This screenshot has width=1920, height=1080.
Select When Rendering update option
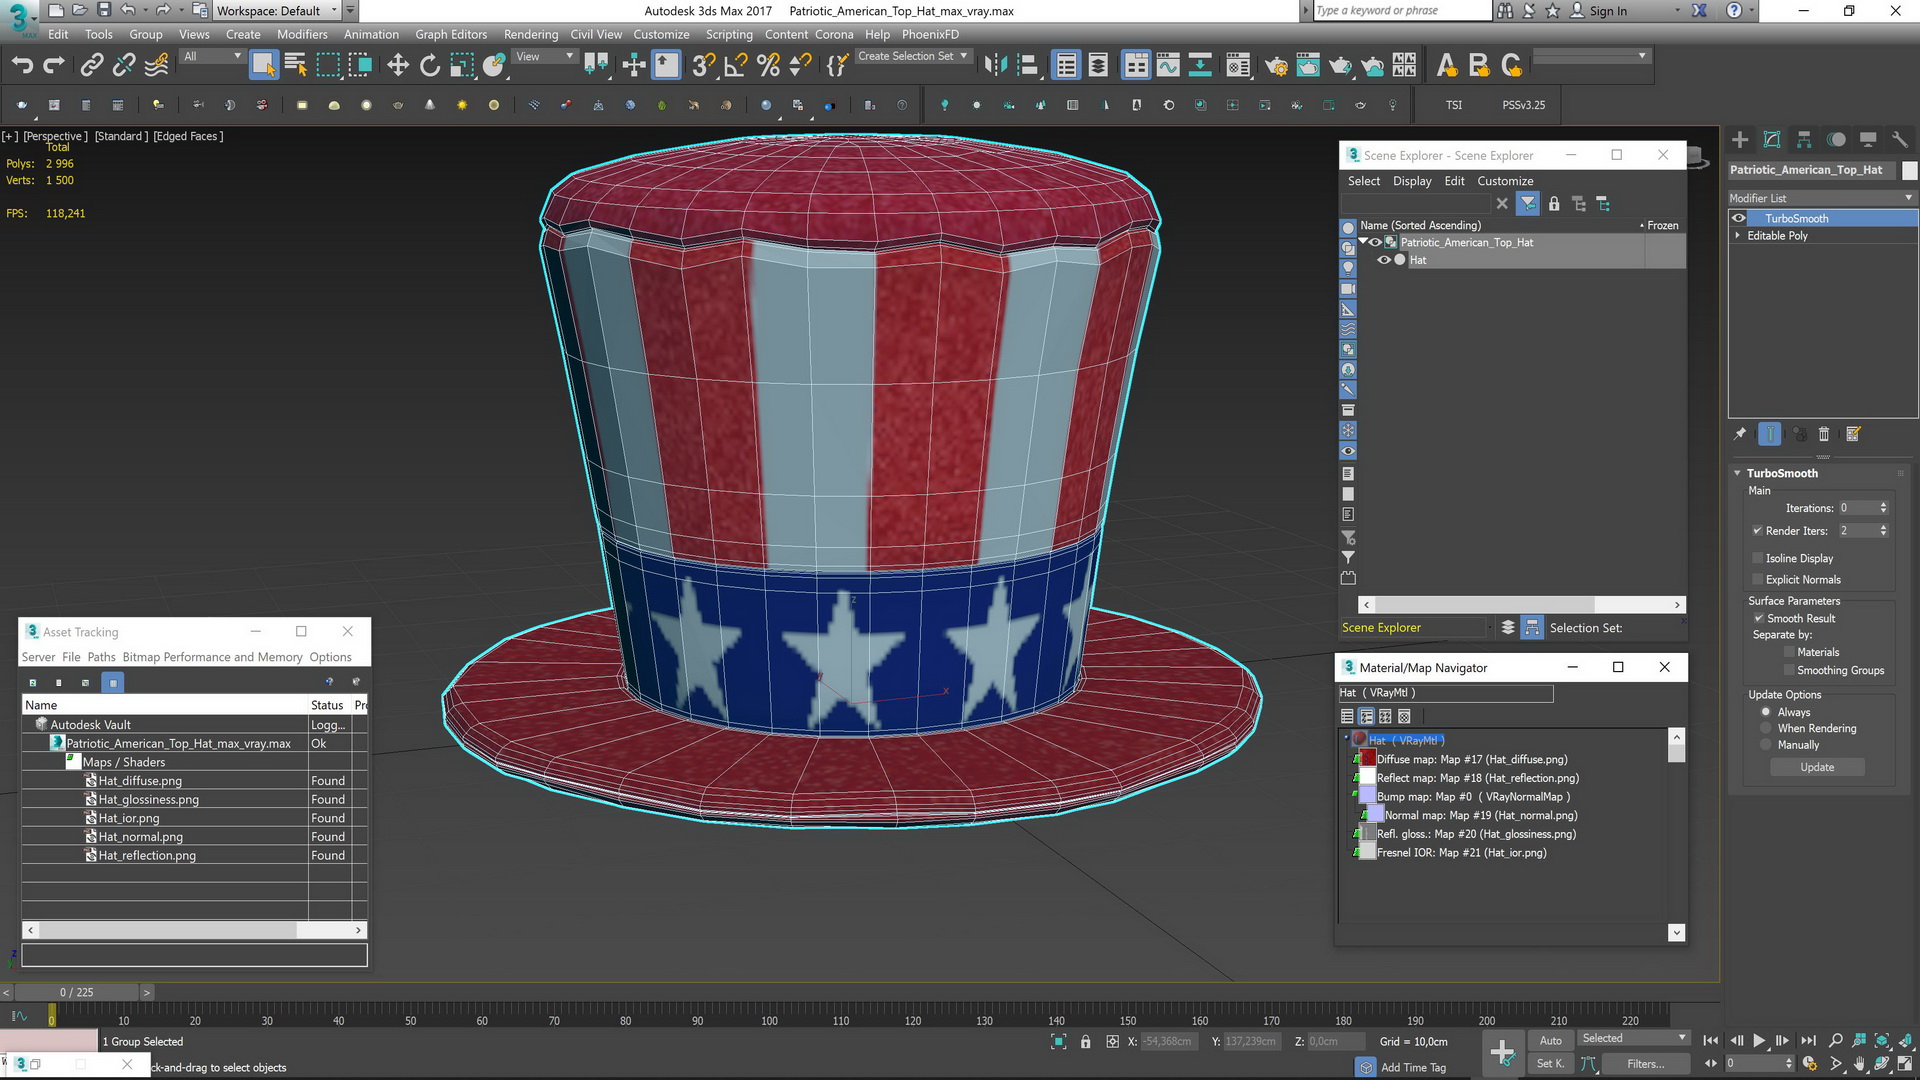pyautogui.click(x=1766, y=728)
